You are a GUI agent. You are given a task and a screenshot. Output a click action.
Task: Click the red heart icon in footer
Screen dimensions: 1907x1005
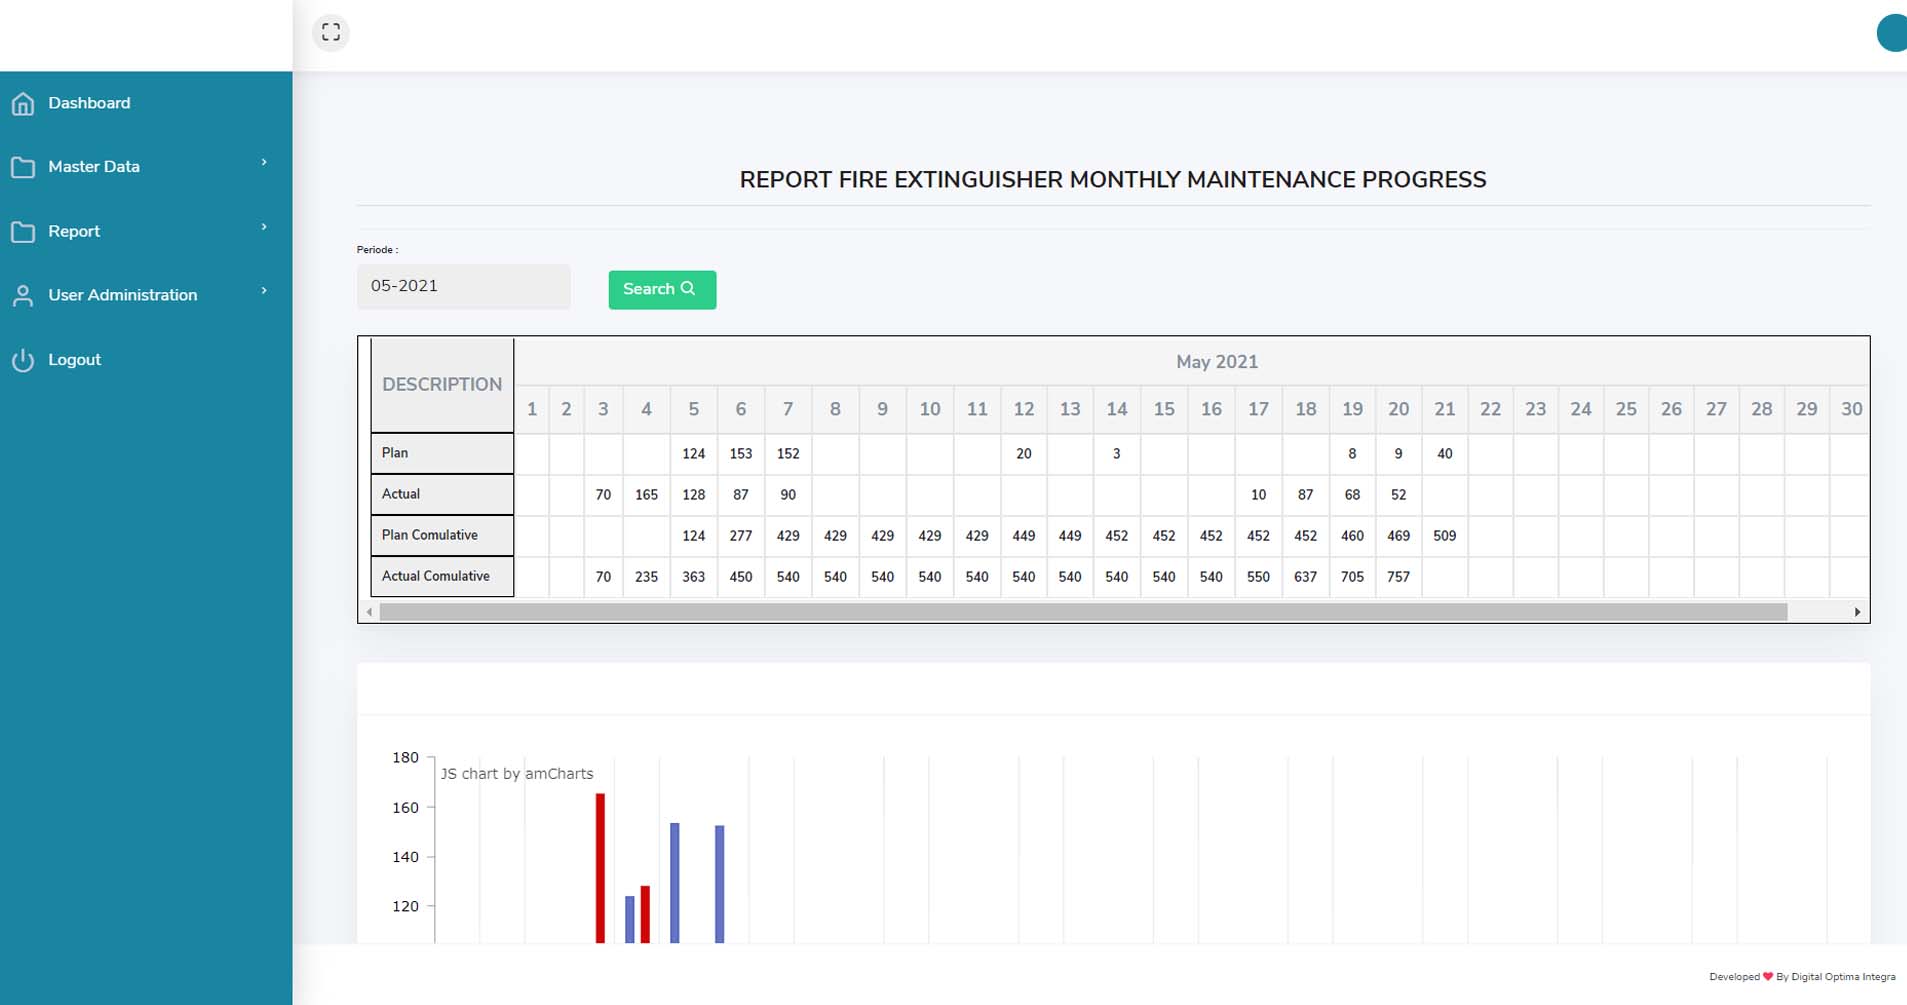coord(1767,977)
